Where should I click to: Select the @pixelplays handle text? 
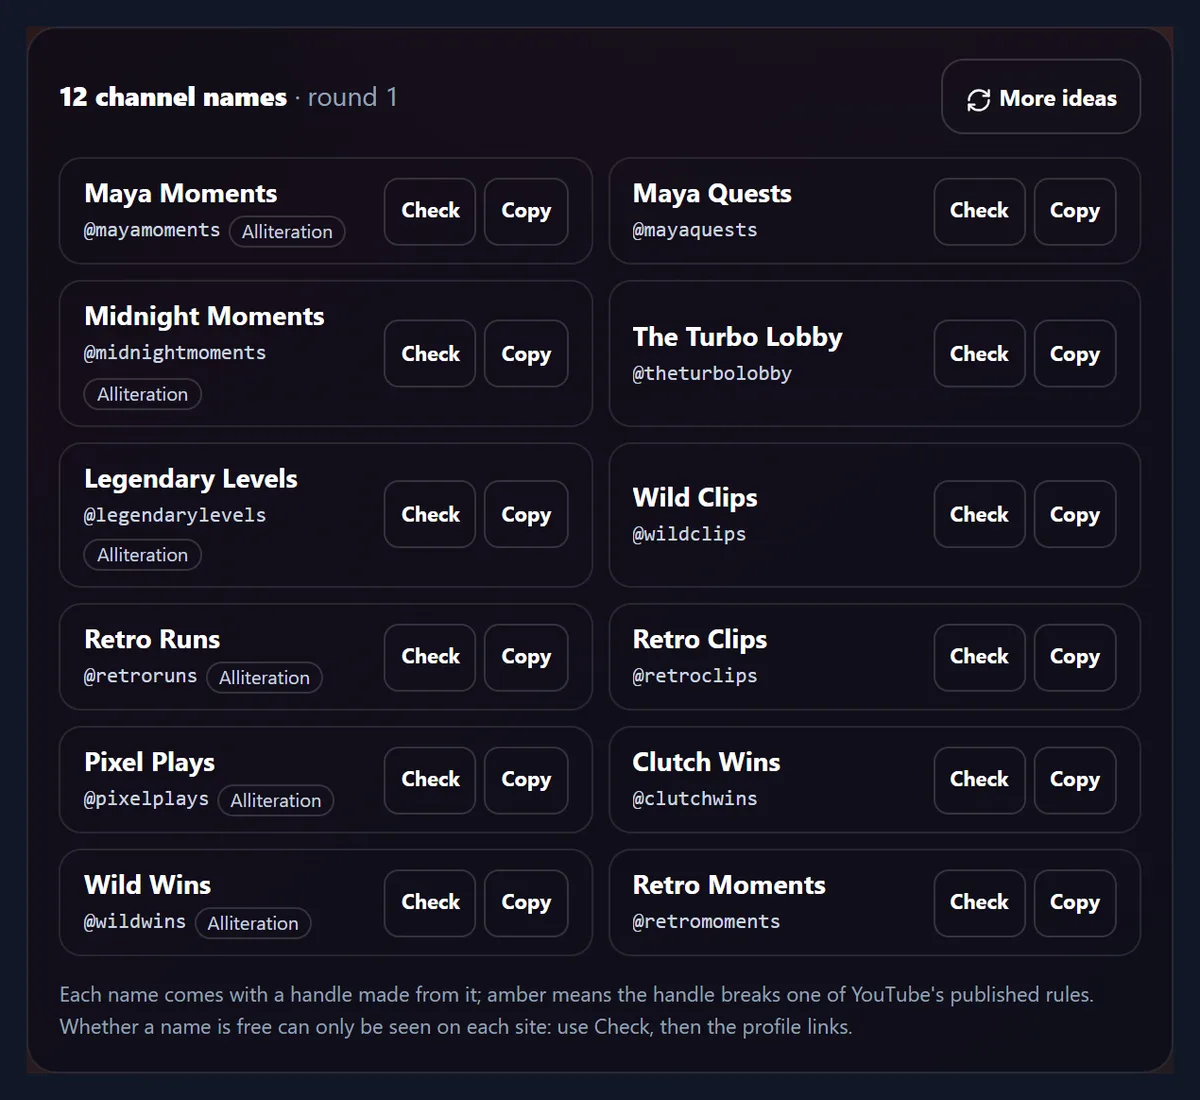[x=146, y=799]
